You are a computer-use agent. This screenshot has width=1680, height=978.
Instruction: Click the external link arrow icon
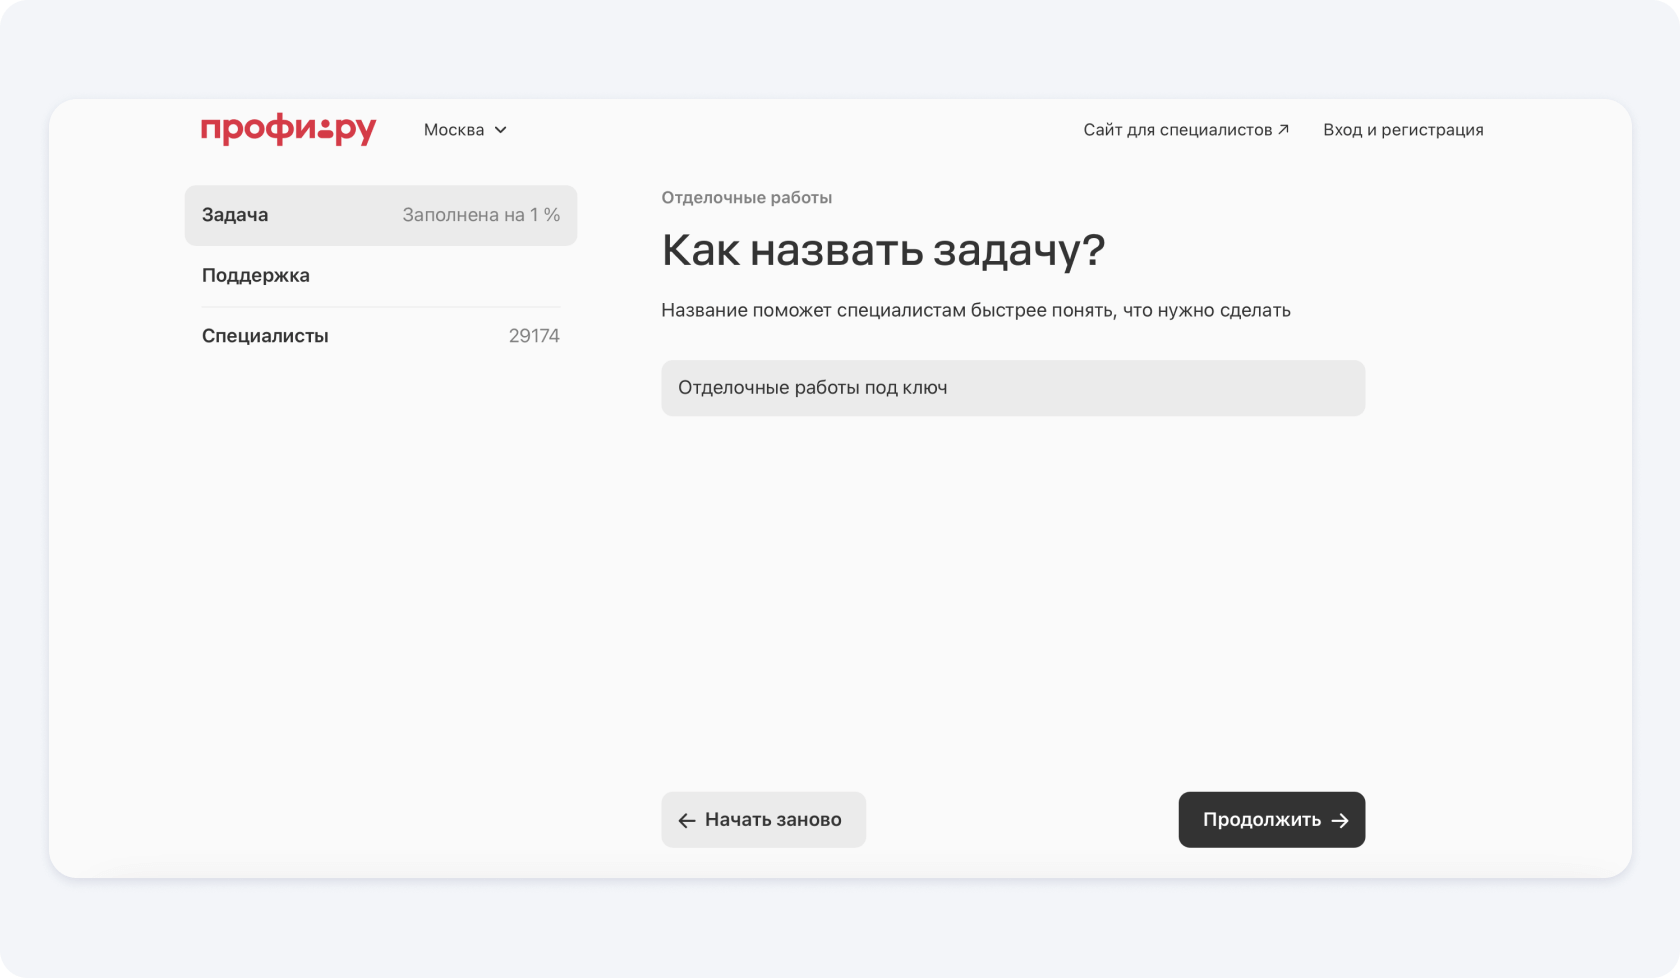click(x=1283, y=129)
